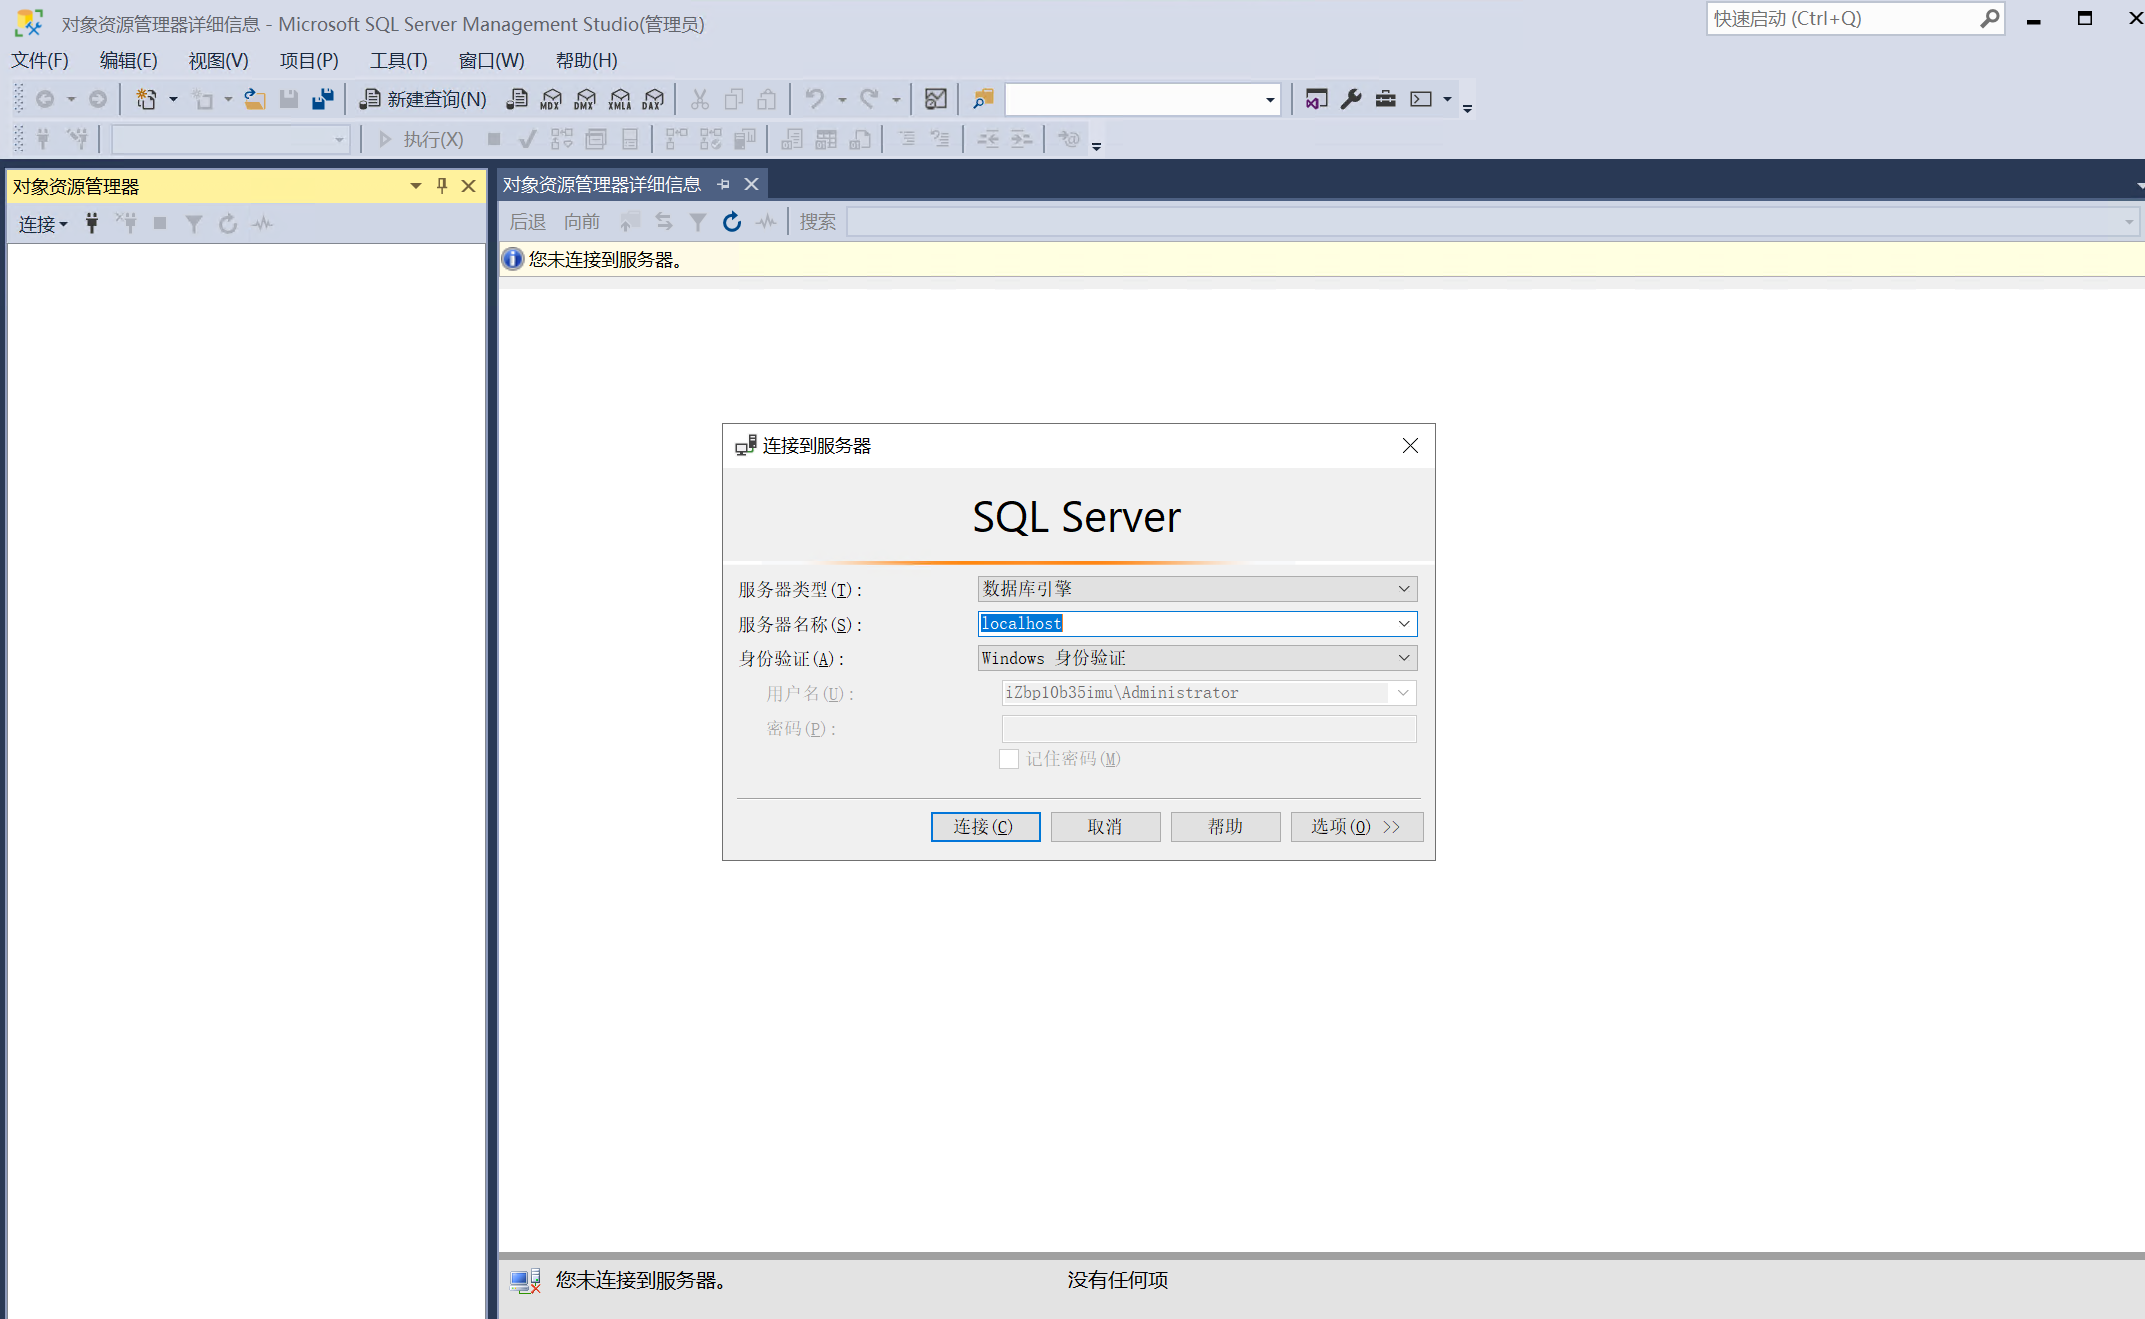The height and width of the screenshot is (1319, 2145).
Task: Close the Object Explorer Details tab
Action: [x=752, y=184]
